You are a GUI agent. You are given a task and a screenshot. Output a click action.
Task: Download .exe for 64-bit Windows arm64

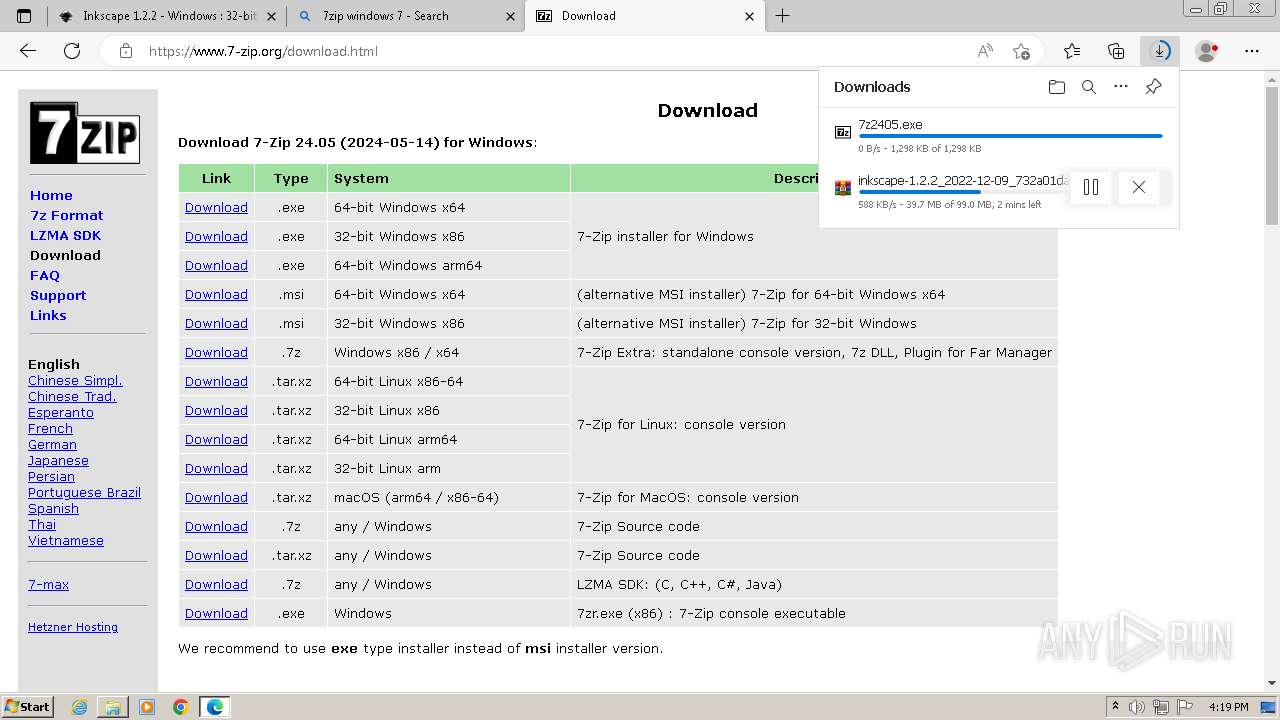coord(216,265)
